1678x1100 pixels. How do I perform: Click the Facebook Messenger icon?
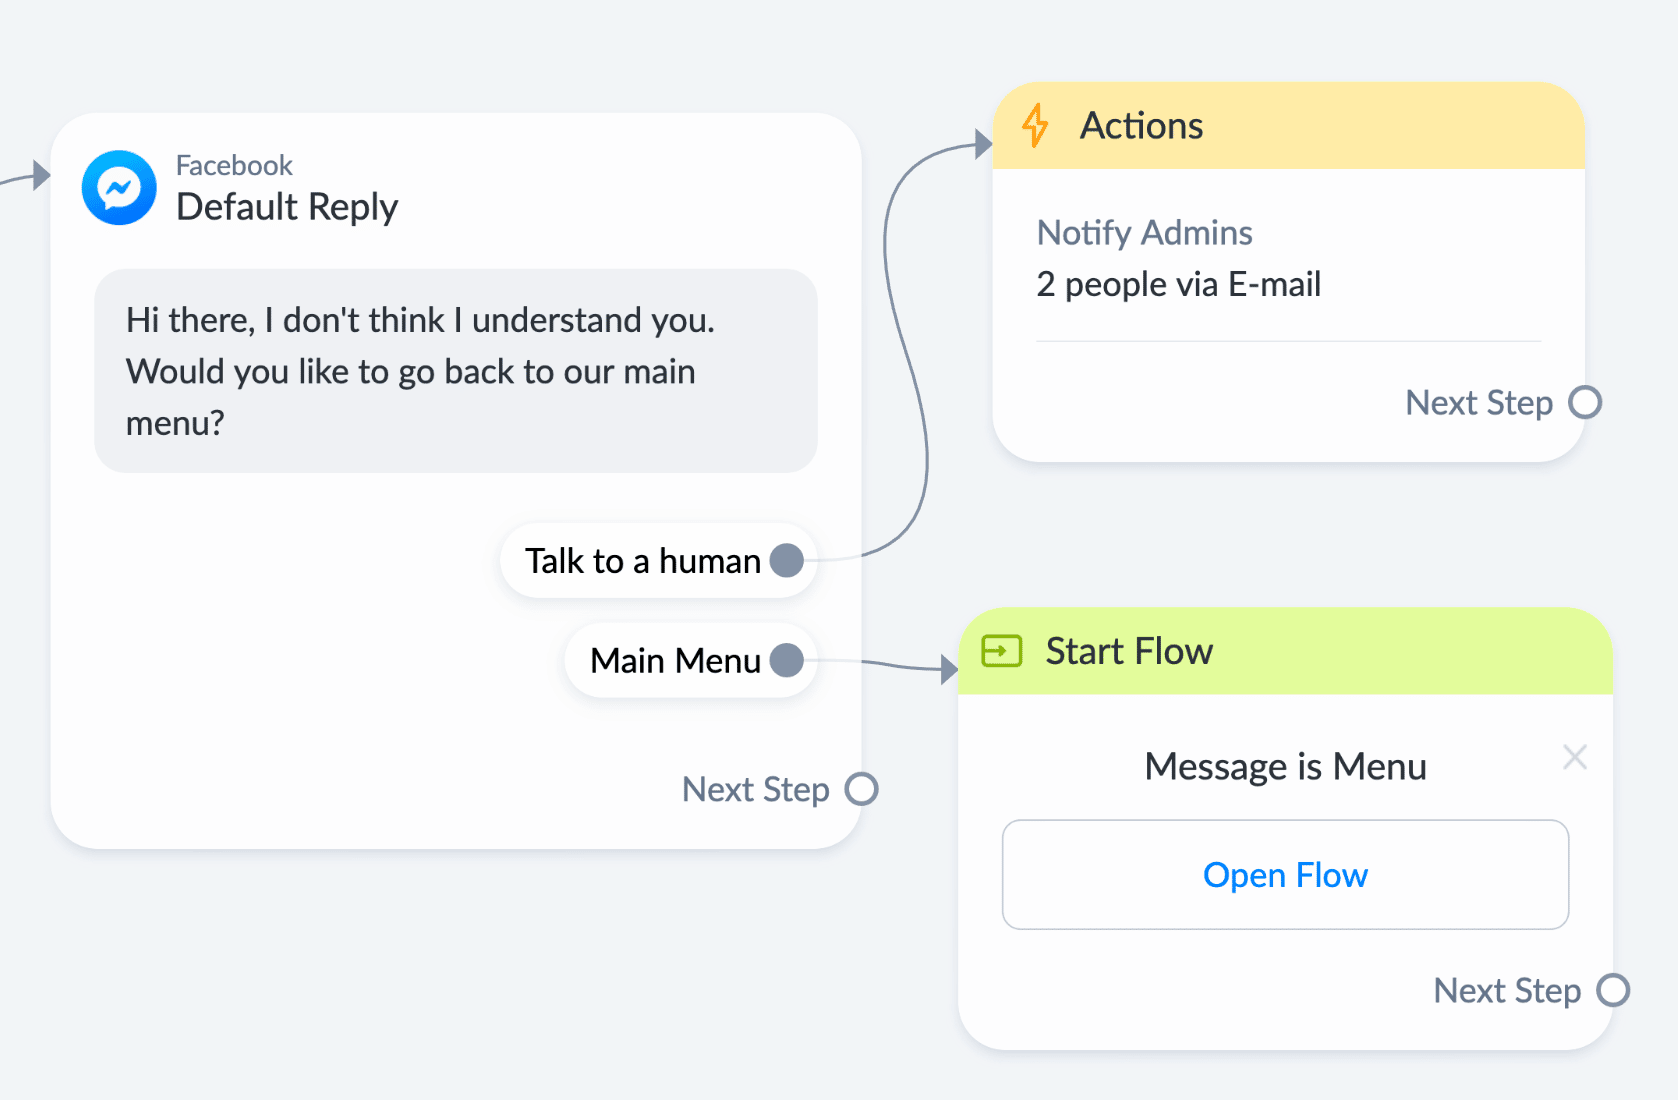[x=119, y=187]
